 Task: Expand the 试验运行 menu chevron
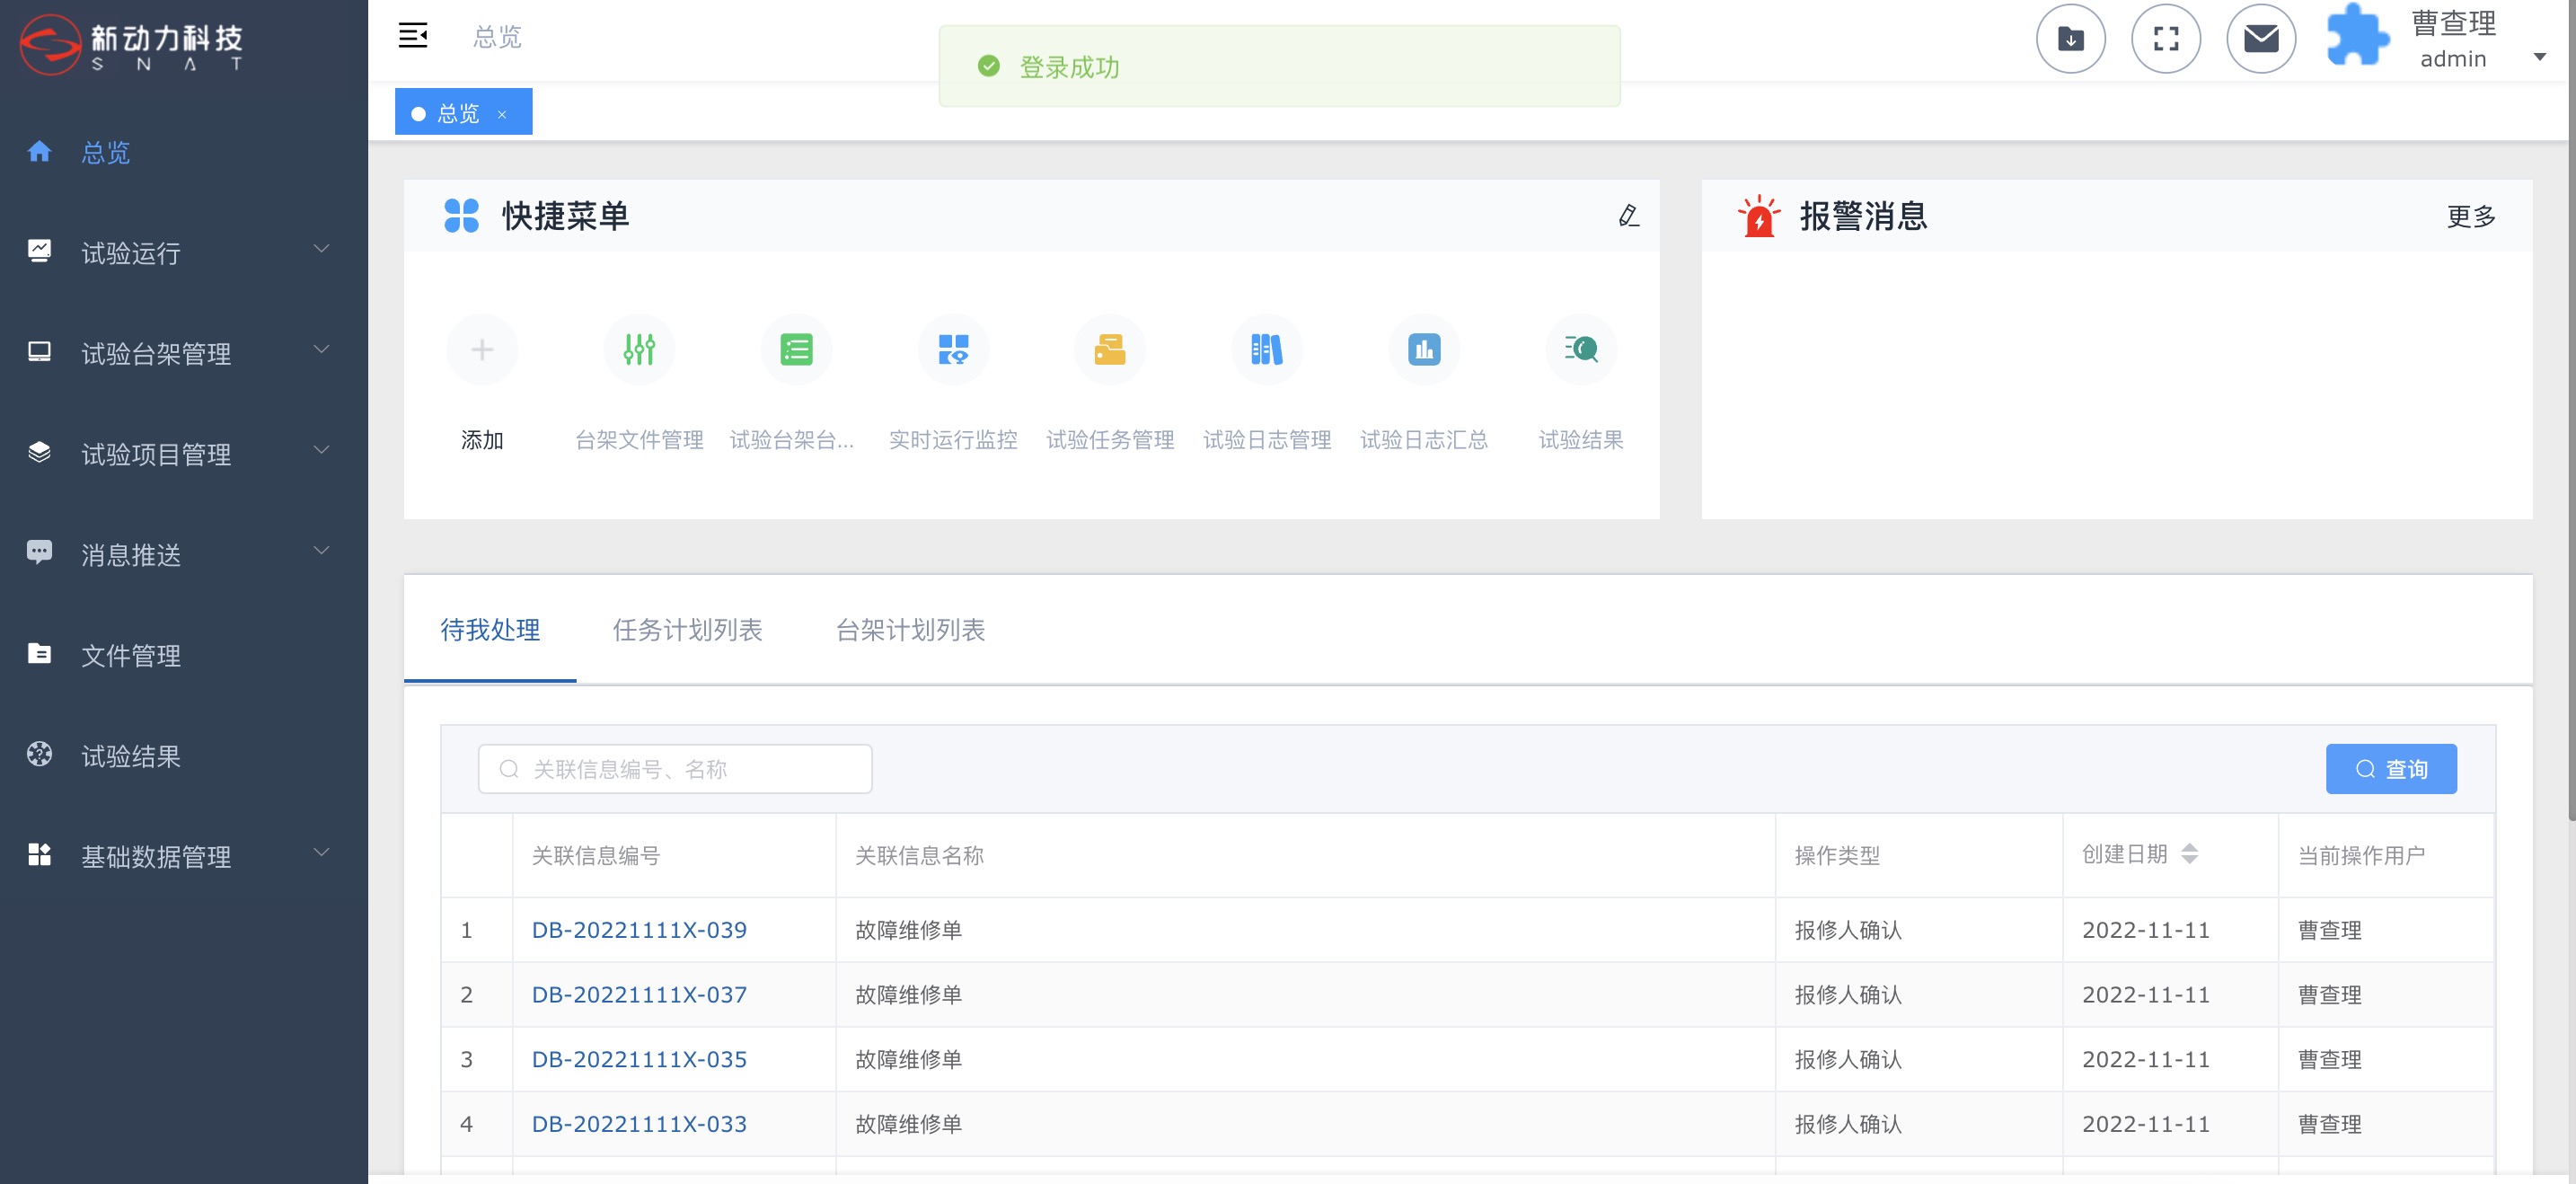pyautogui.click(x=322, y=249)
